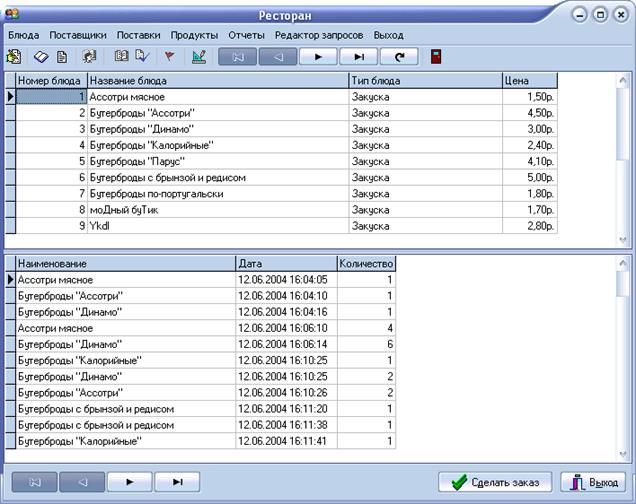Click the Количество column header in orders grid
The height and width of the screenshot is (504, 636).
click(x=367, y=263)
